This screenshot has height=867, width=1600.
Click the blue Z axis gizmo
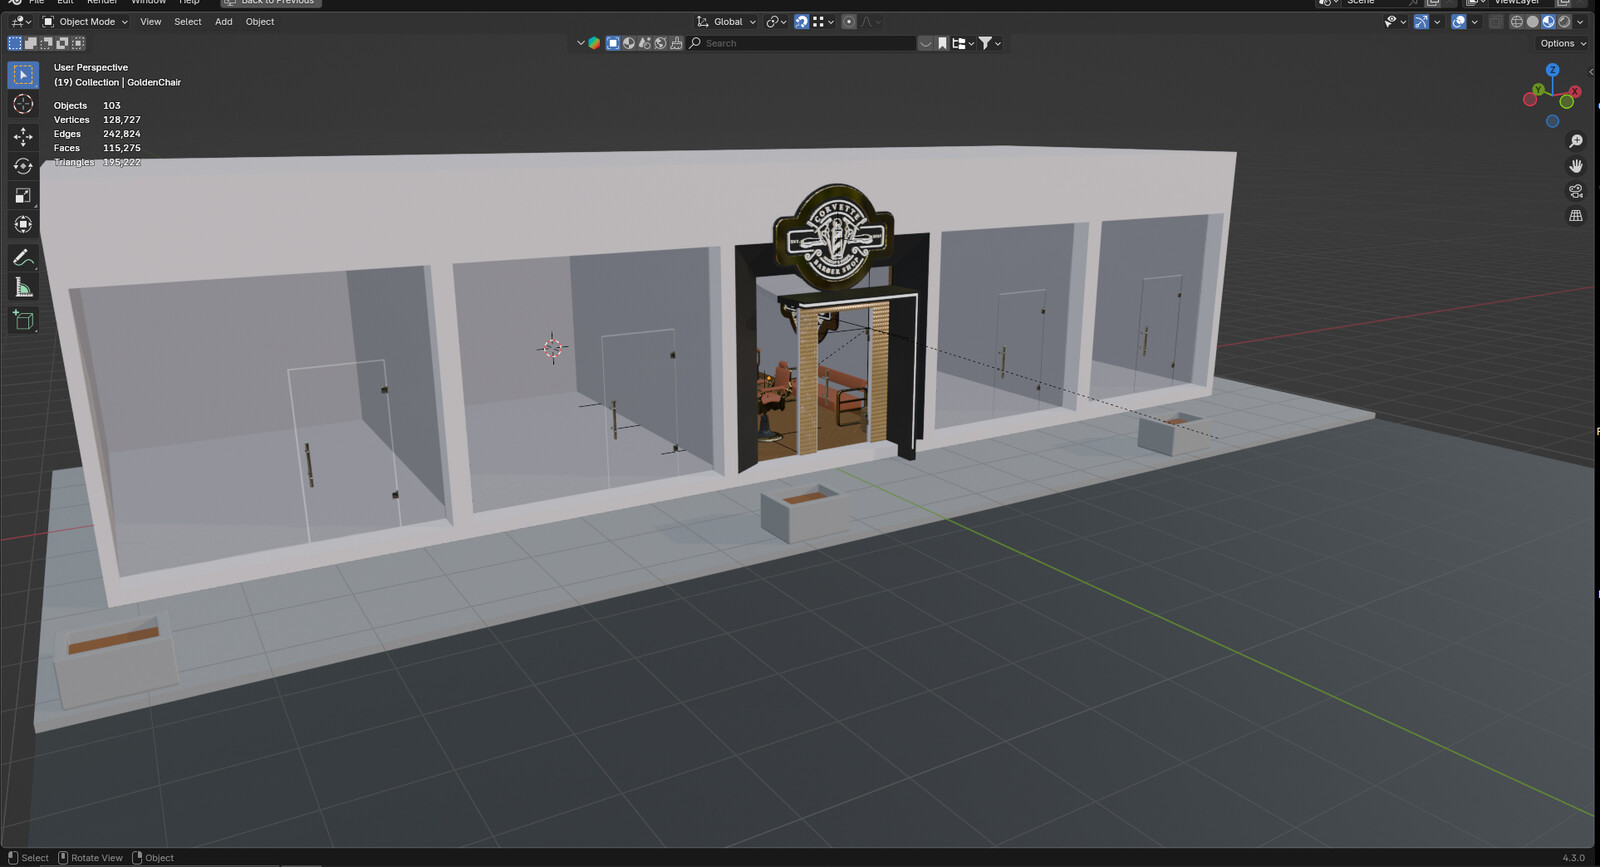click(1553, 70)
